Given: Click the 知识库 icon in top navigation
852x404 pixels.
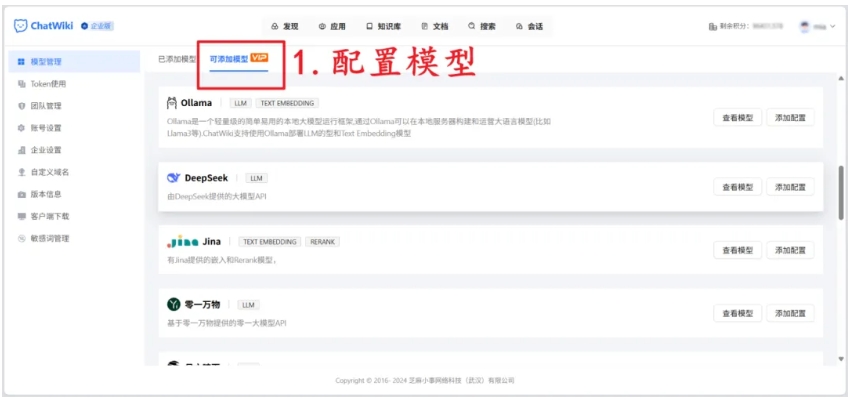Looking at the screenshot, I should (x=369, y=26).
